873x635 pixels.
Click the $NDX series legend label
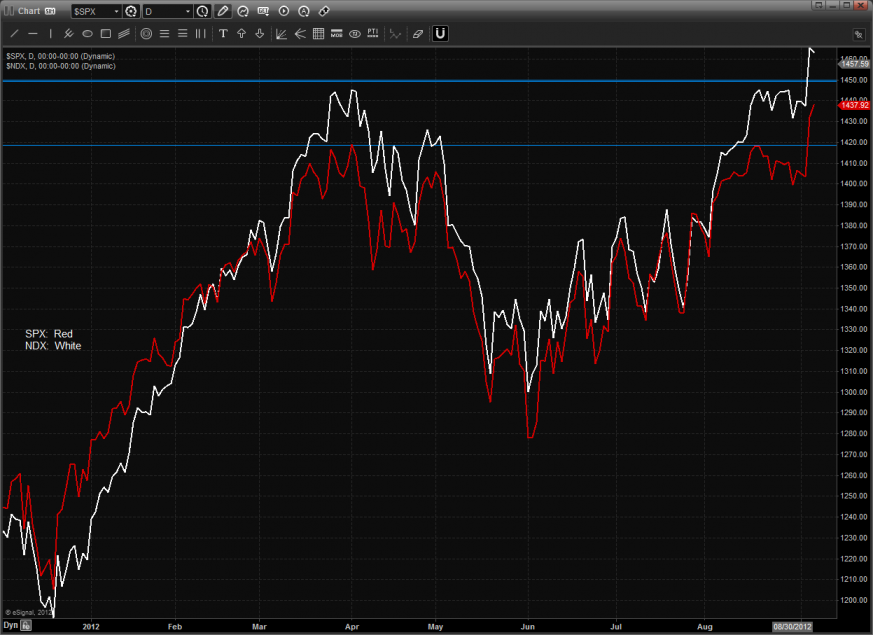(x=61, y=66)
